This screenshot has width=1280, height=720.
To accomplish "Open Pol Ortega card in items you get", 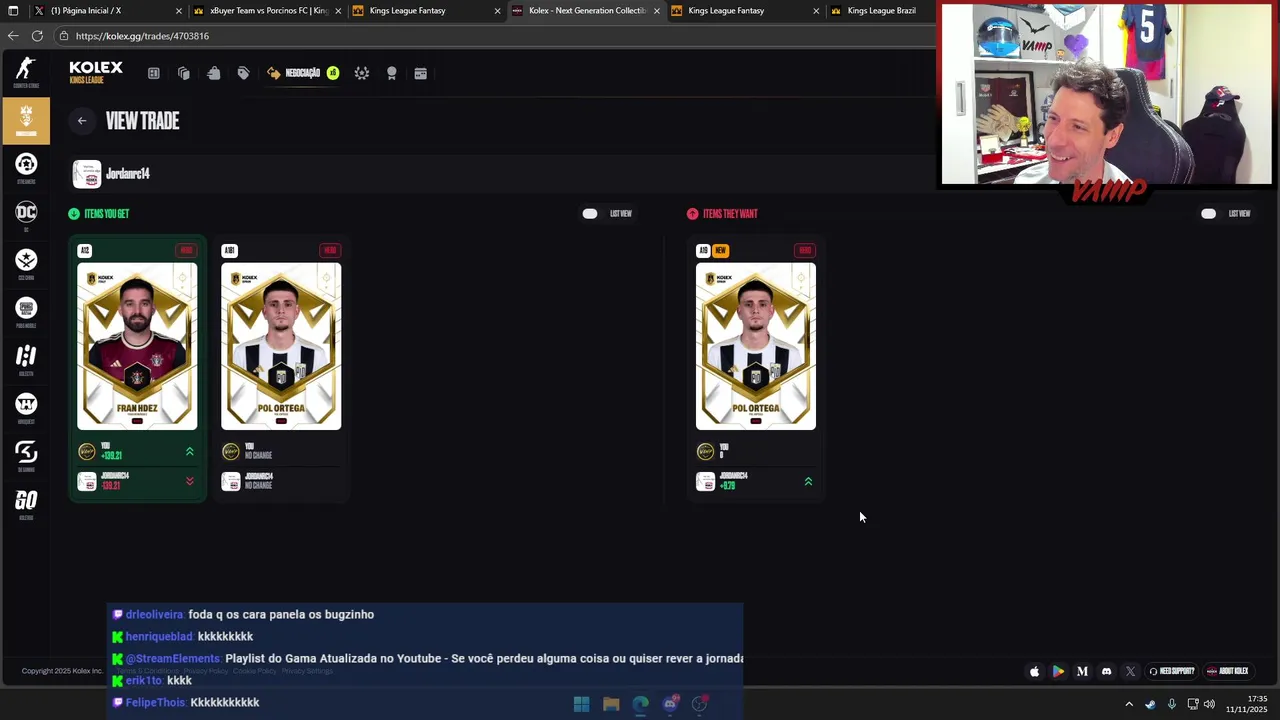I will 281,346.
